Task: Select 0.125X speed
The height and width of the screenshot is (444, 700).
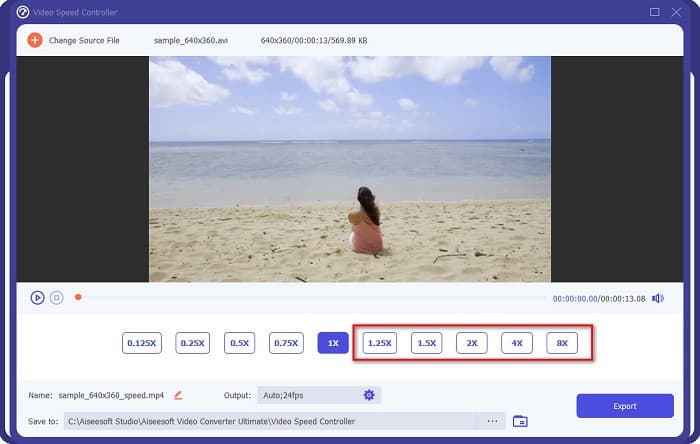Action: (x=142, y=343)
